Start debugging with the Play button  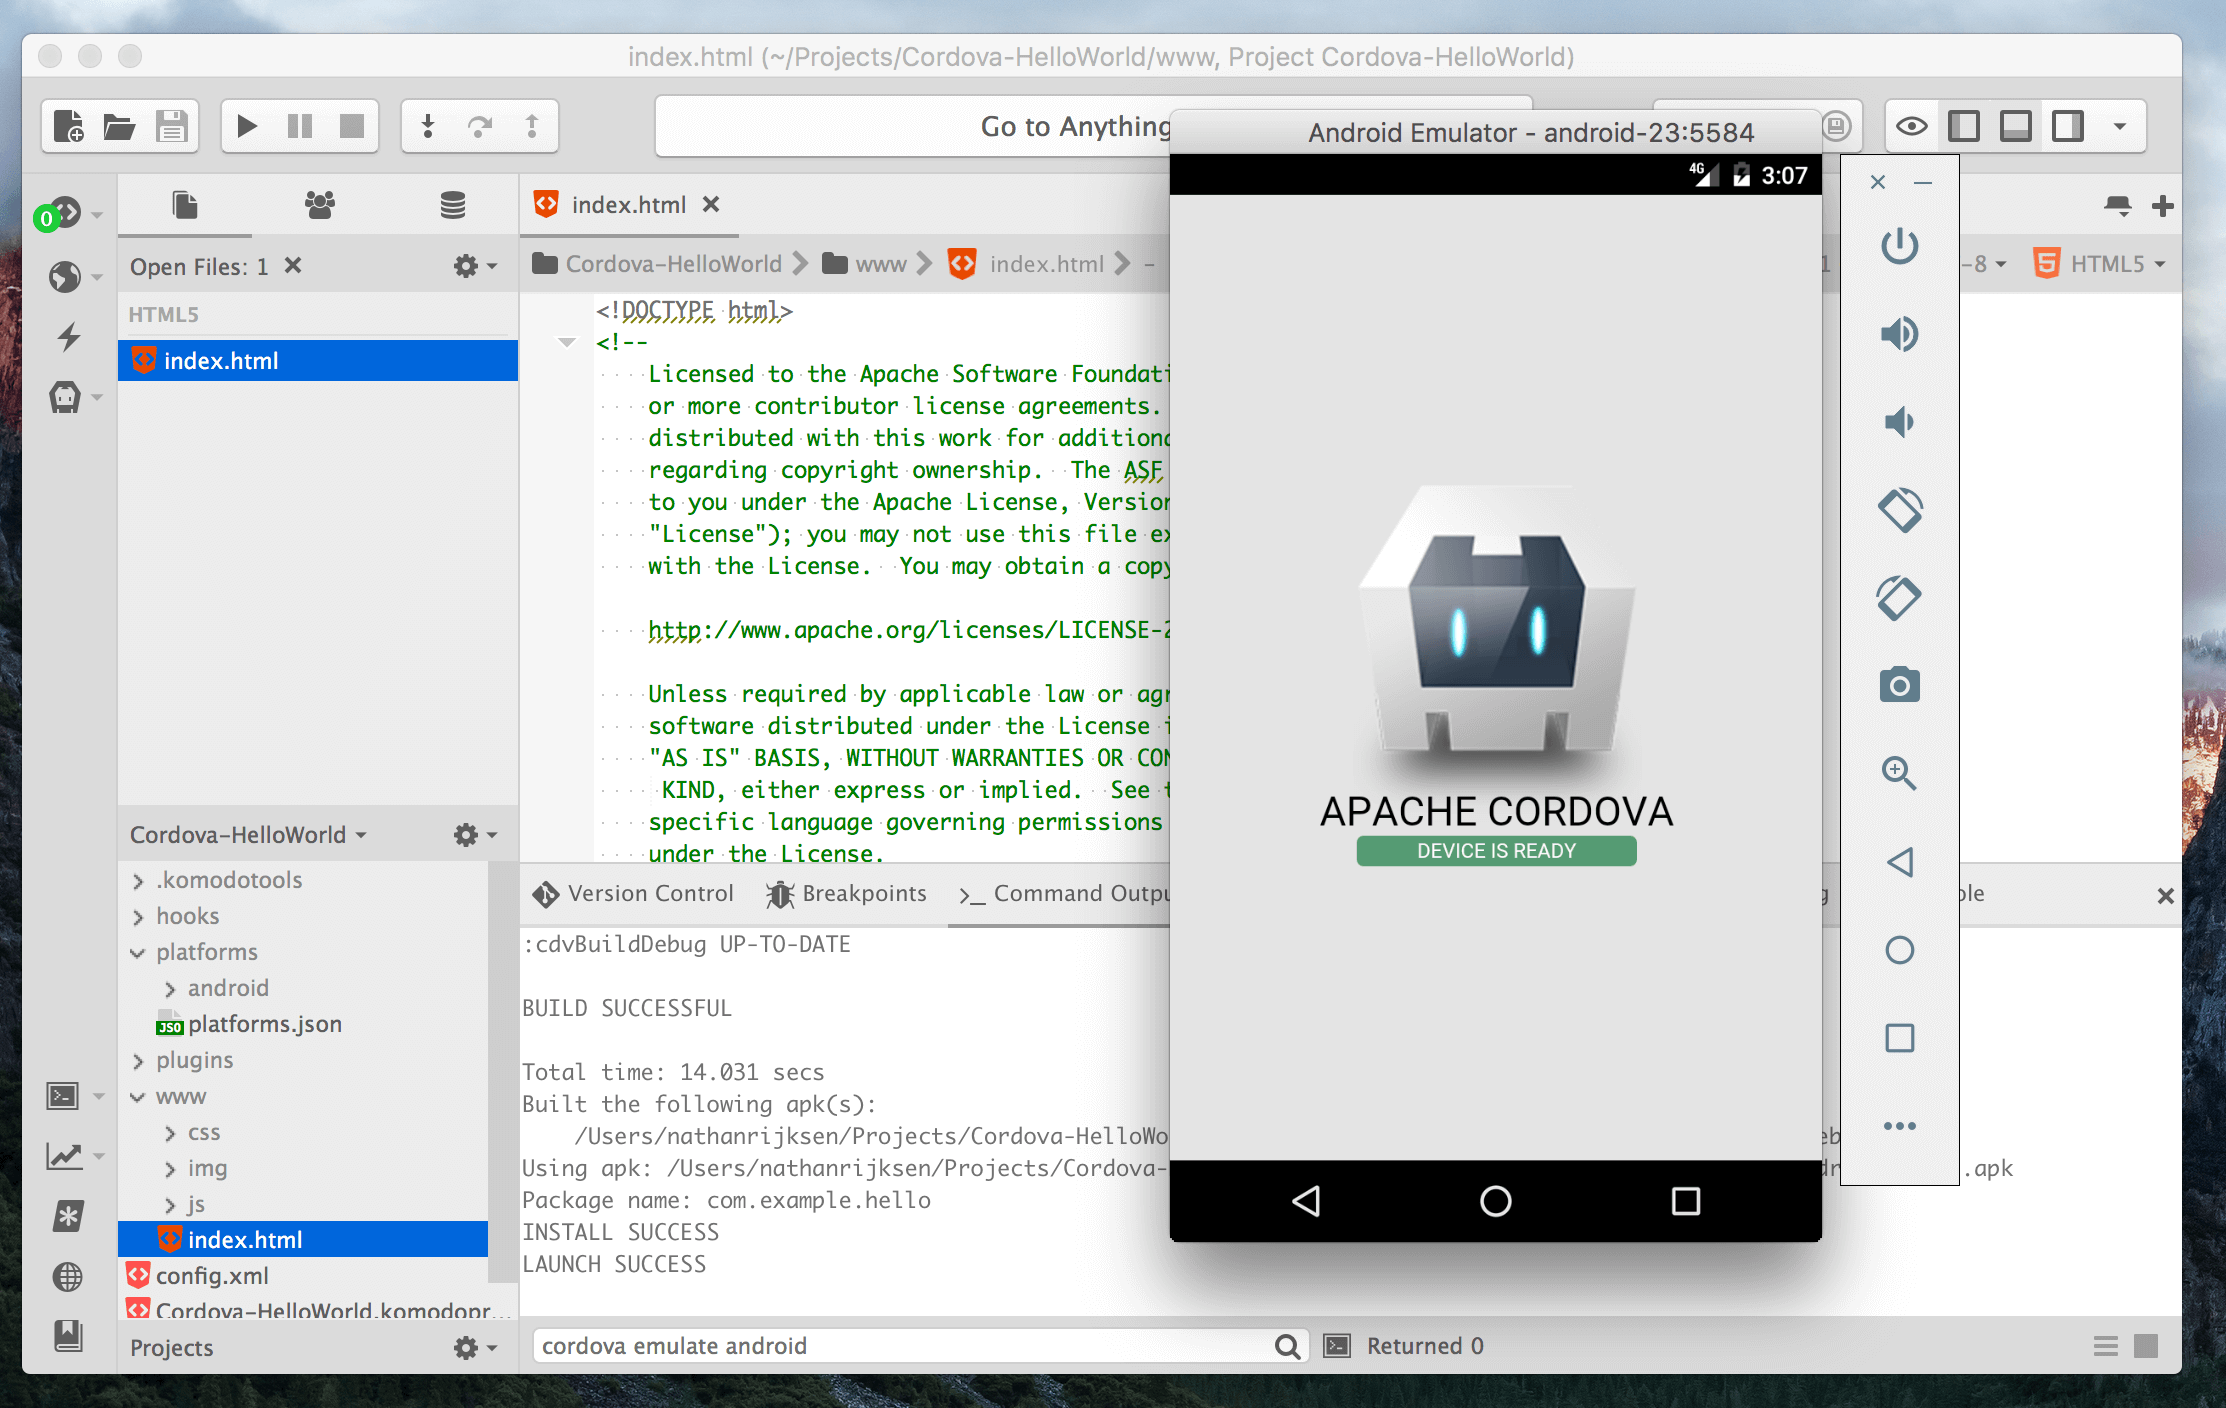tap(247, 126)
